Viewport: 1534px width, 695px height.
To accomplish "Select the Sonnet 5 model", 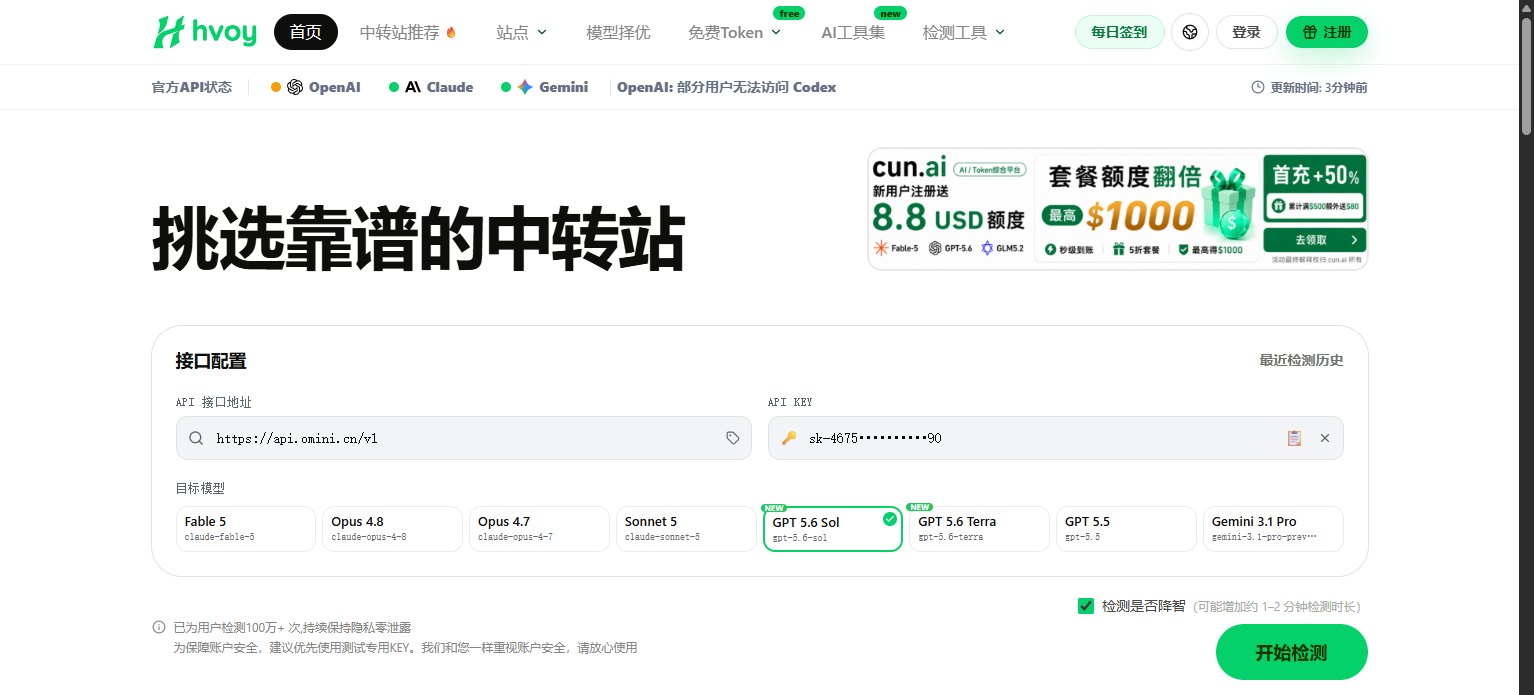I will coord(686,529).
